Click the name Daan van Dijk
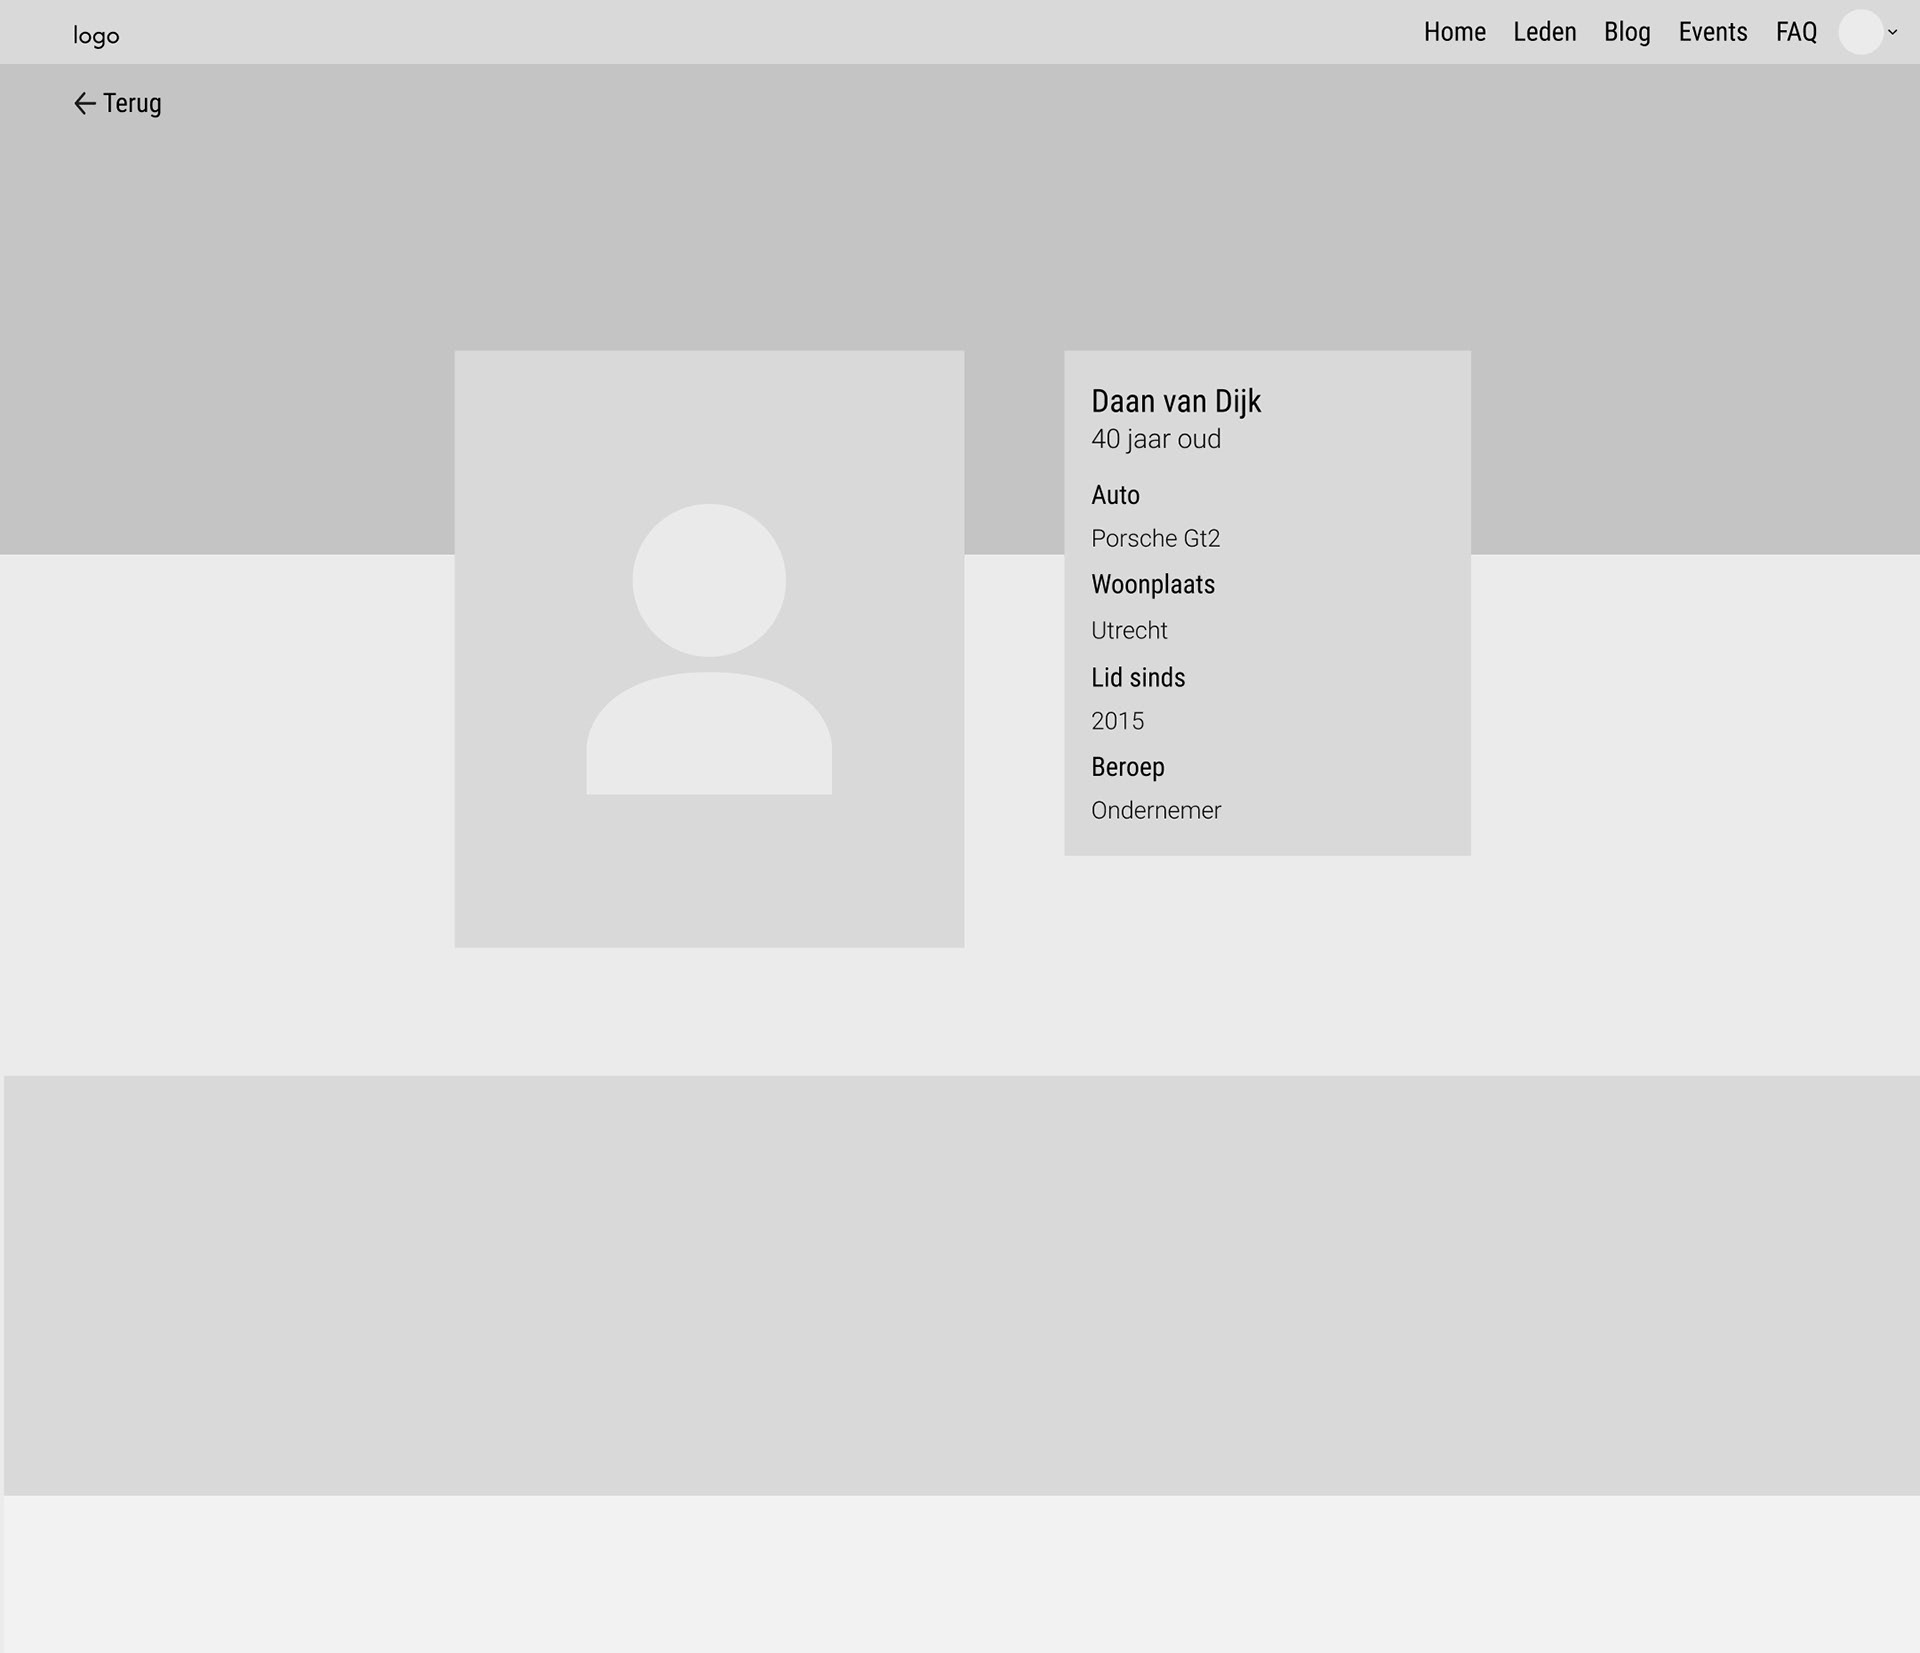Image resolution: width=1920 pixels, height=1653 pixels. pyautogui.click(x=1175, y=401)
